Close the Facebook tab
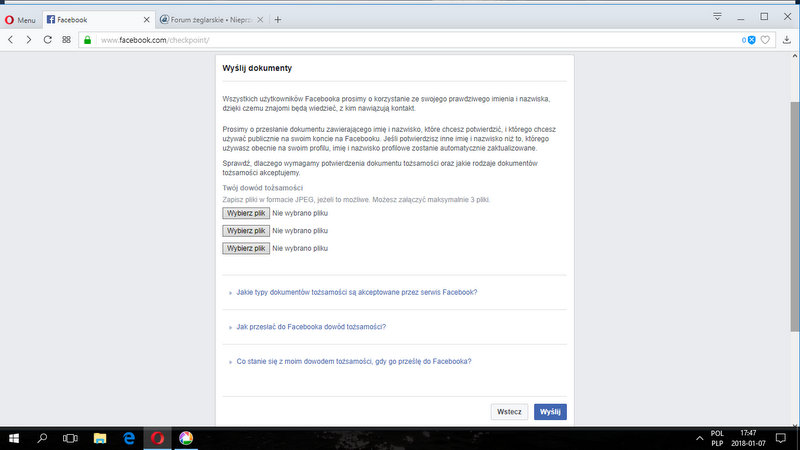This screenshot has height=450, width=800. (146, 20)
